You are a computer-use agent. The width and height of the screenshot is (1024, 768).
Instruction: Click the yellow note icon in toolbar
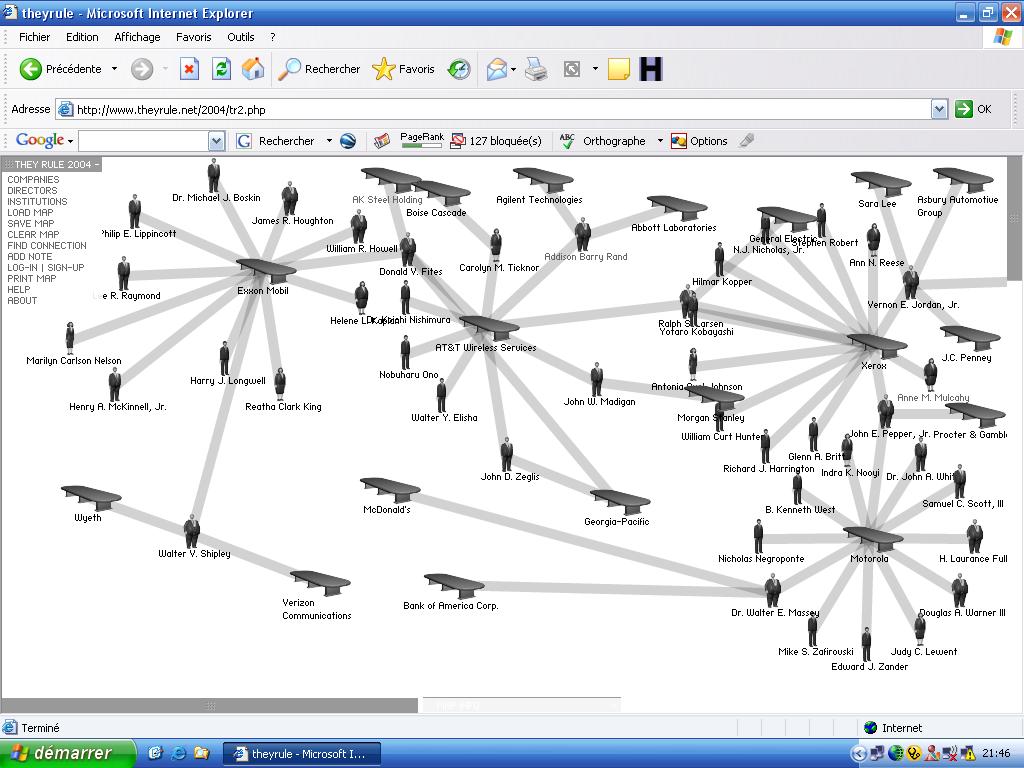[x=618, y=69]
